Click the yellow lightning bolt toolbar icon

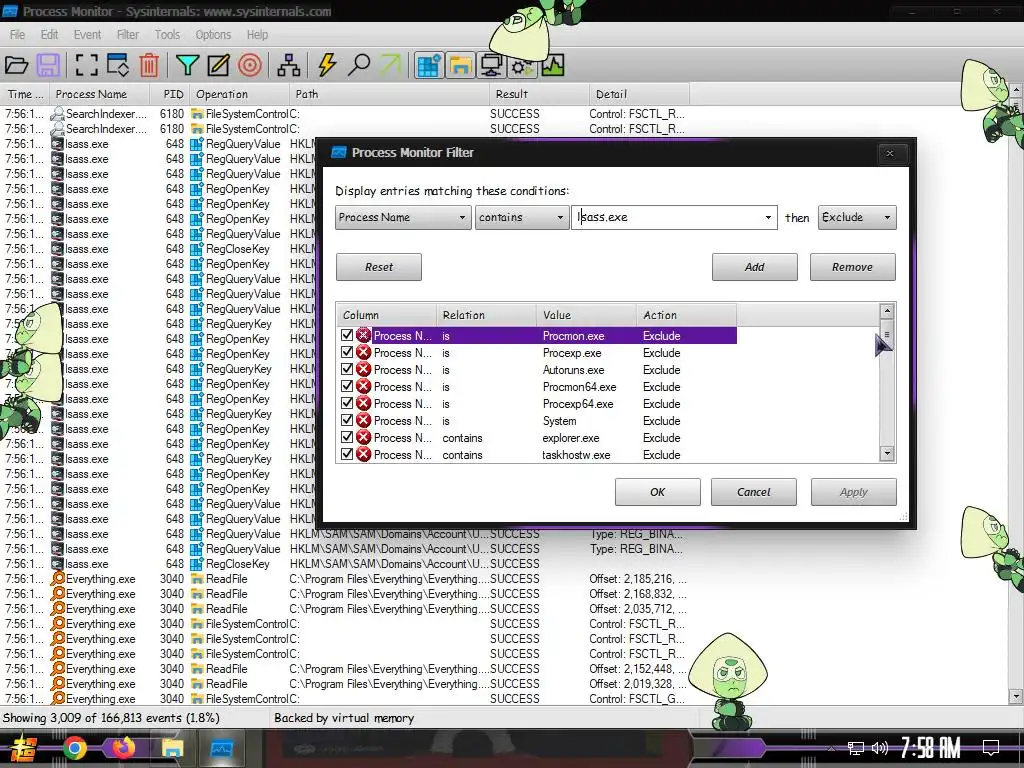point(327,65)
